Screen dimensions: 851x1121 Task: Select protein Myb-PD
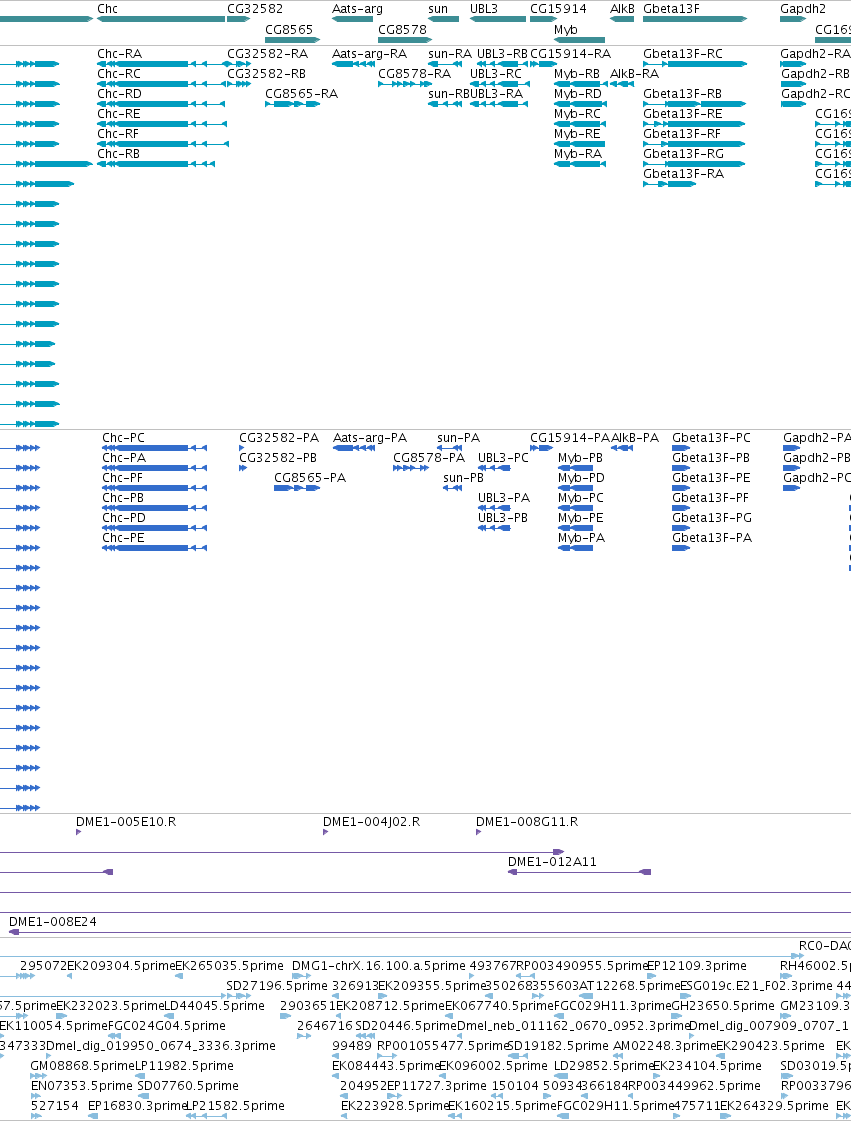(581, 478)
